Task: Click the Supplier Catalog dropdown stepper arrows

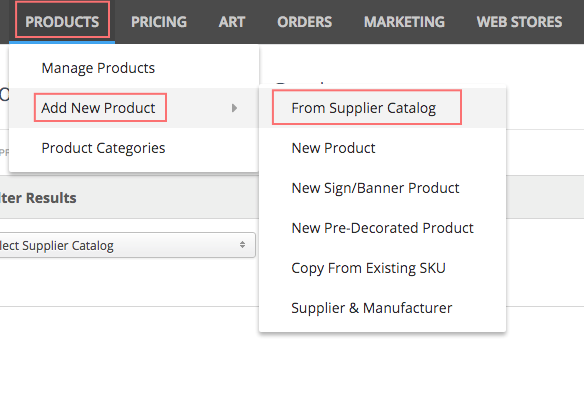Action: coord(242,245)
